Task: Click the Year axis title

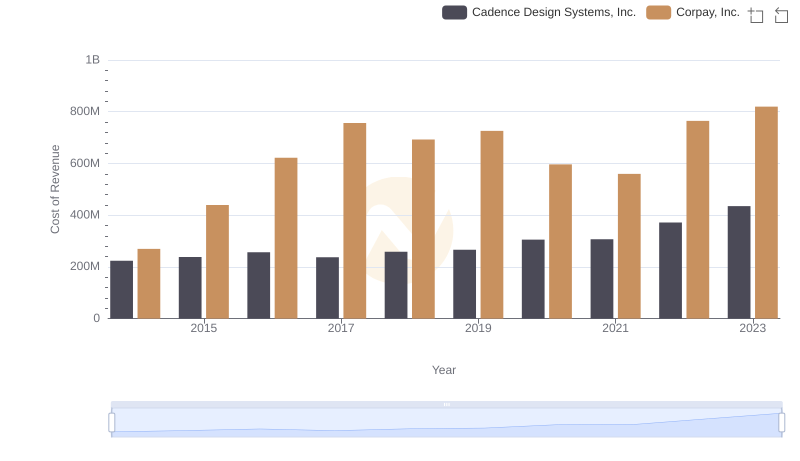Action: point(444,370)
